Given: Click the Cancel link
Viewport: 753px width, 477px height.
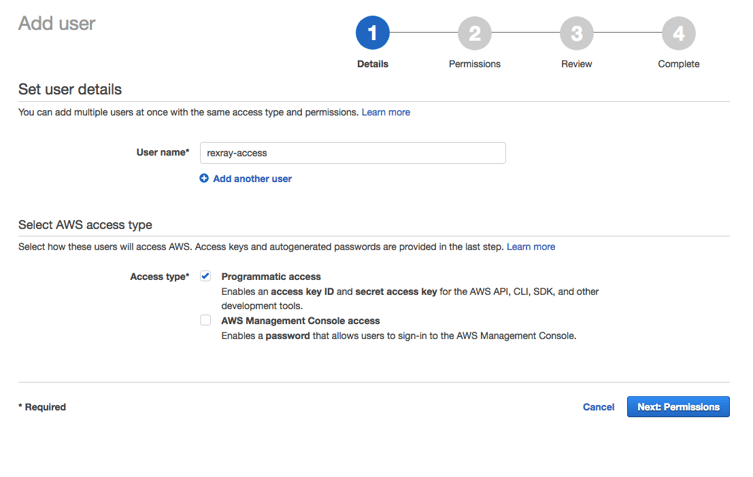Looking at the screenshot, I should (598, 407).
